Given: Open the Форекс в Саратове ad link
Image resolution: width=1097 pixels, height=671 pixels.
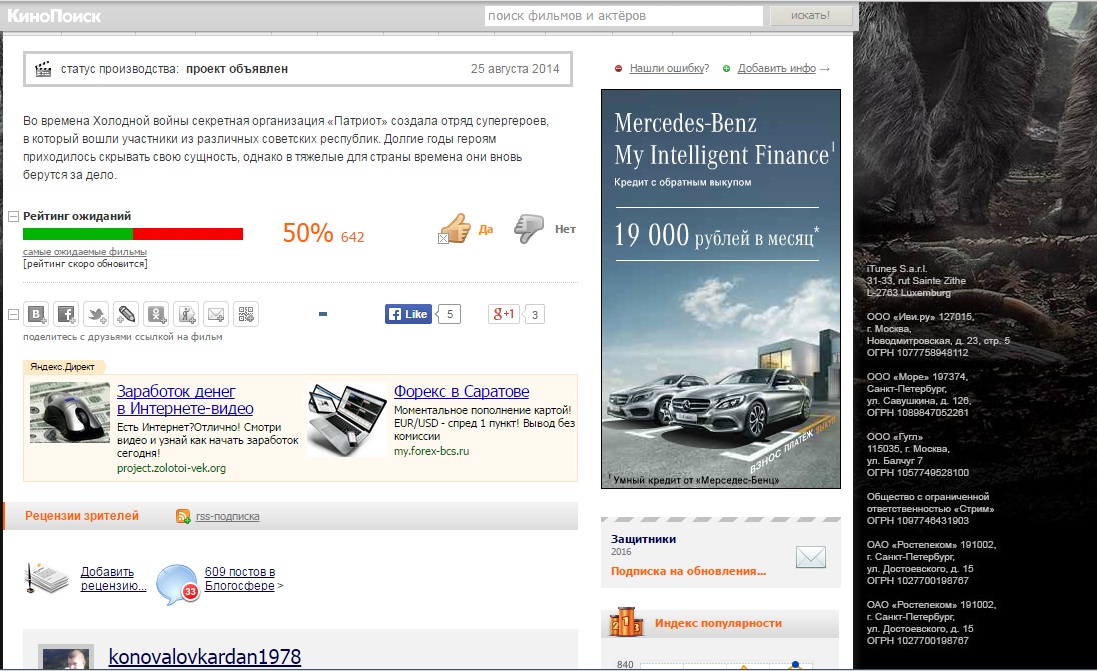Looking at the screenshot, I should [462, 391].
